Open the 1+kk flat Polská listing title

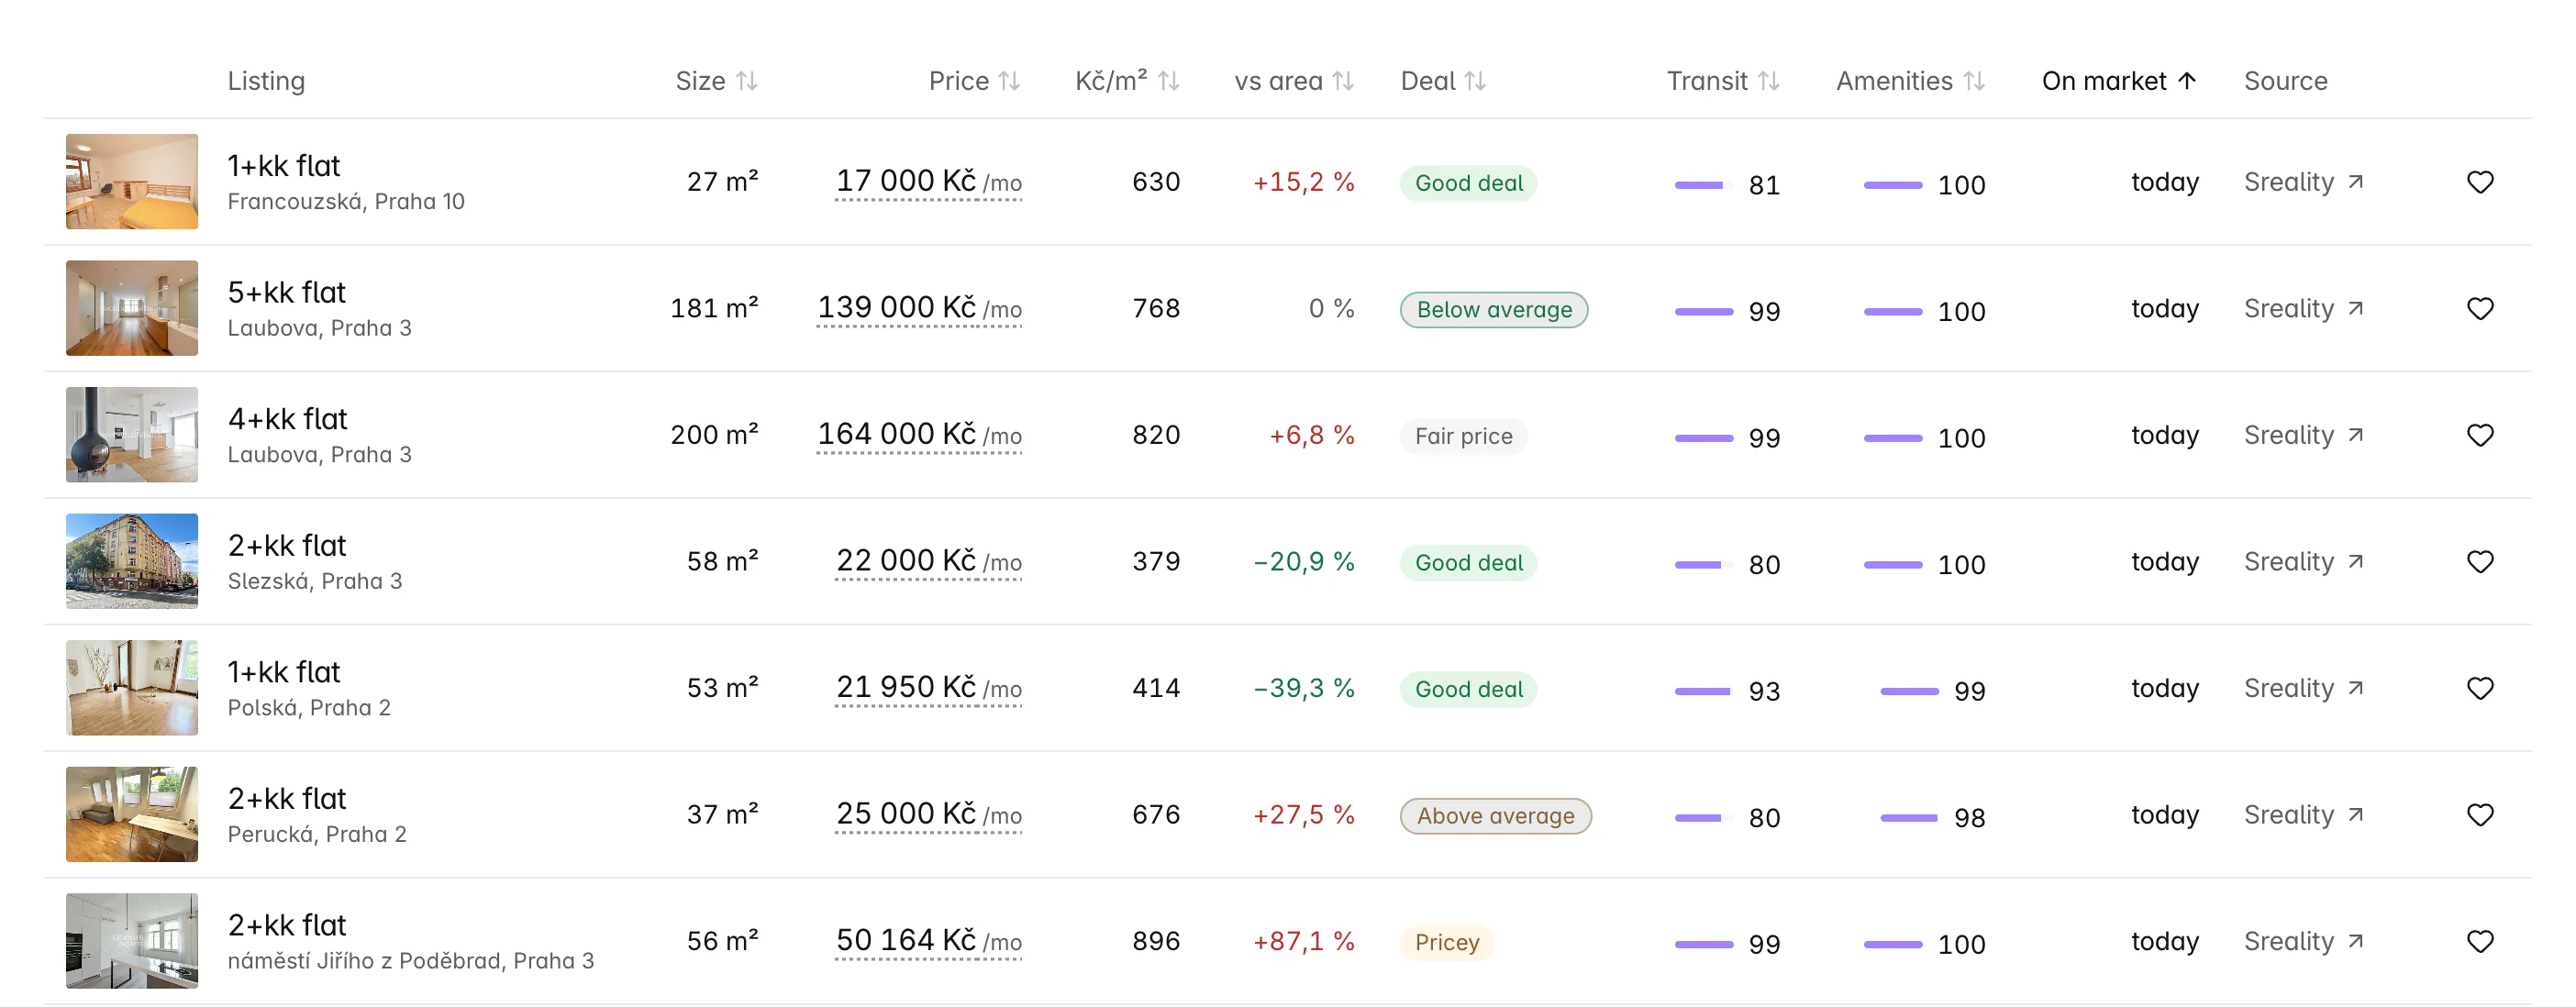click(284, 672)
